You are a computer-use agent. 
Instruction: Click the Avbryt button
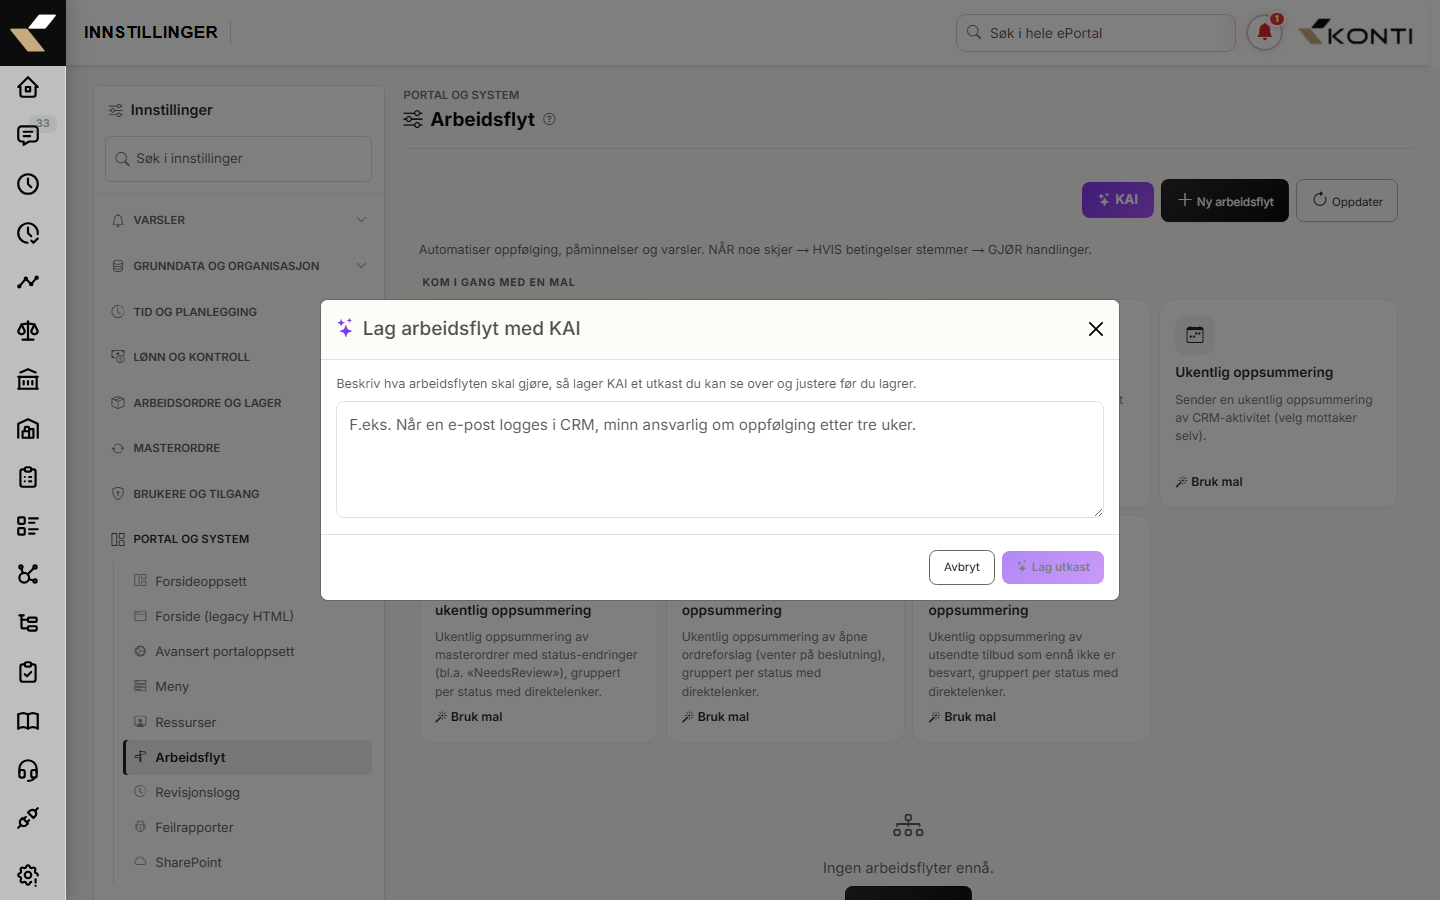pos(962,567)
